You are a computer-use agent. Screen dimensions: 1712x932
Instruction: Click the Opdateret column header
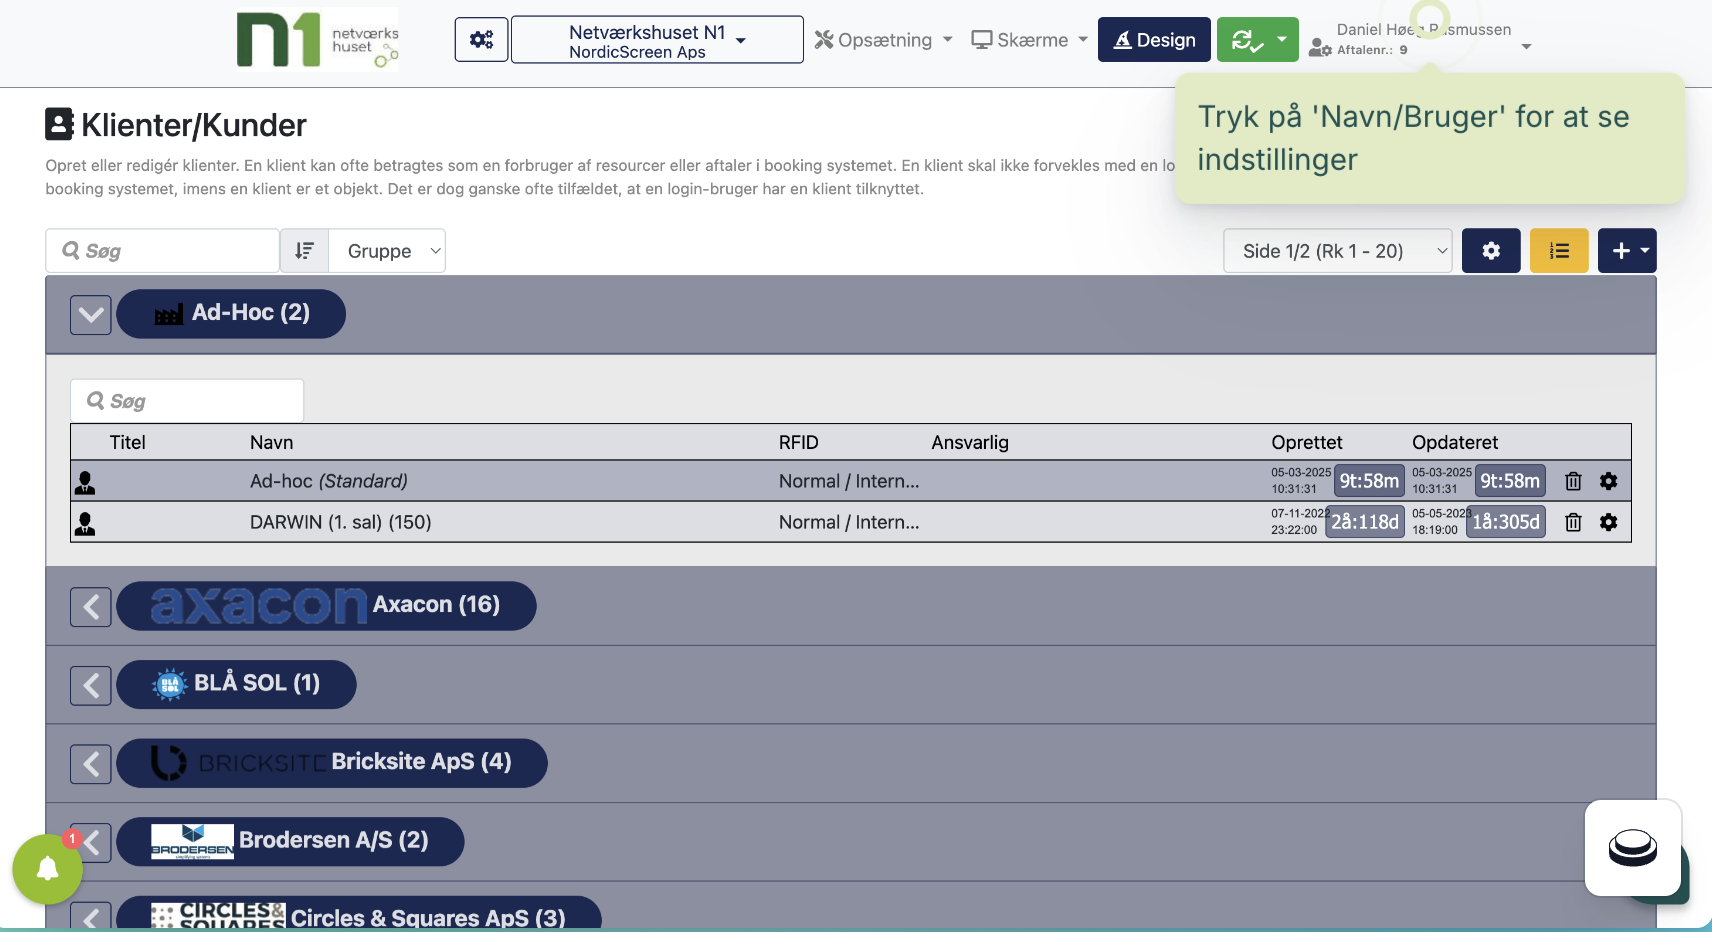pos(1455,442)
